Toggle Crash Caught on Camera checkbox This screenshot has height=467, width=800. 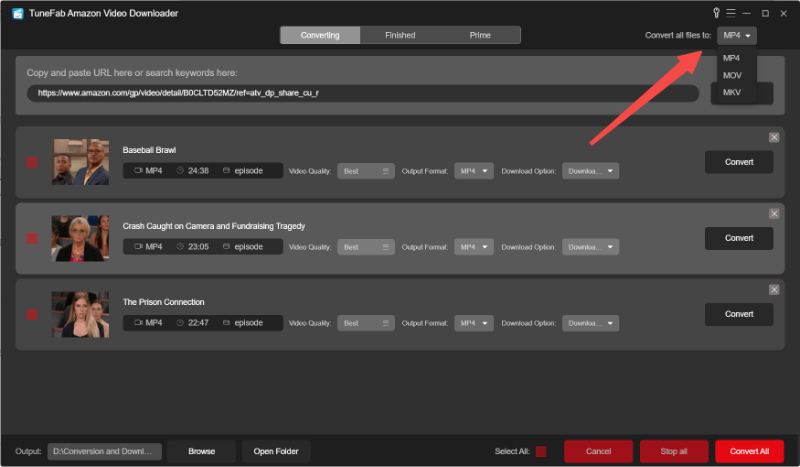pos(32,238)
